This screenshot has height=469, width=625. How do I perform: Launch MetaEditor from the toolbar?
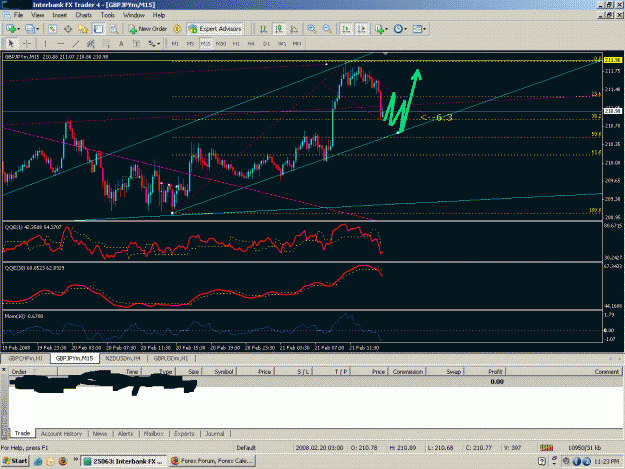177,29
